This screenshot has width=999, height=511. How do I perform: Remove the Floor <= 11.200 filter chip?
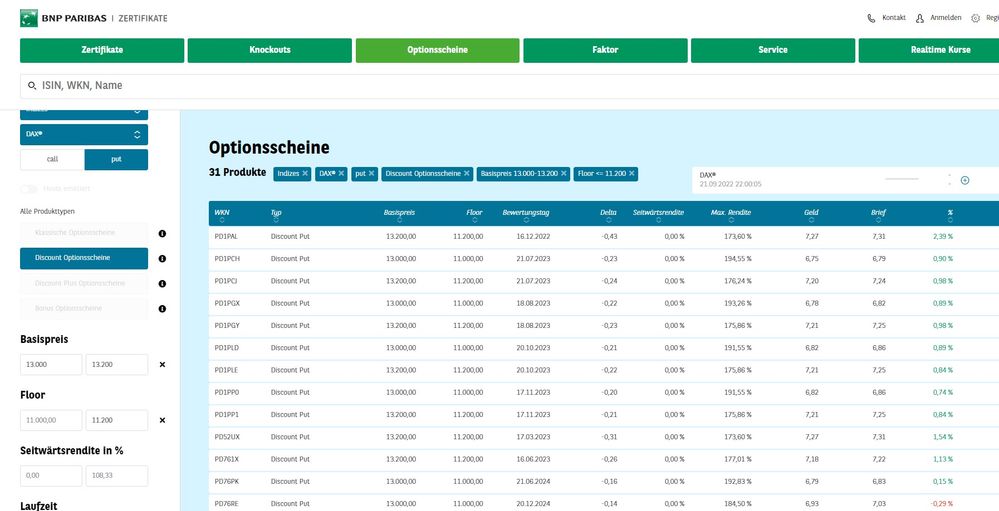coord(632,173)
